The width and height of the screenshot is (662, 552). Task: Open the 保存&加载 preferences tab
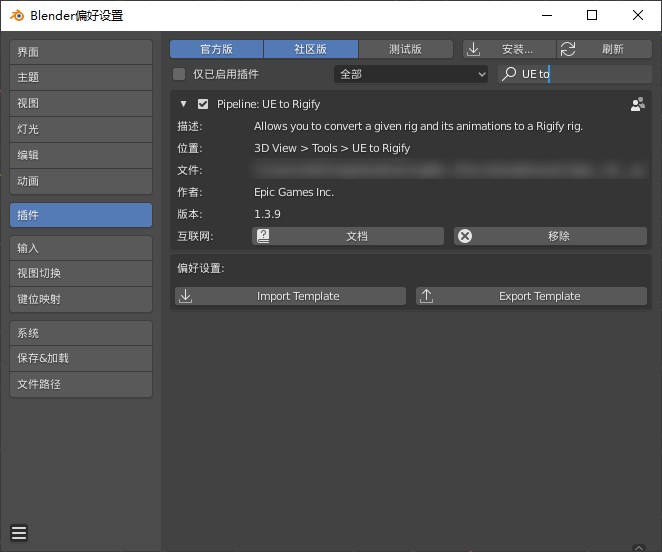point(81,358)
